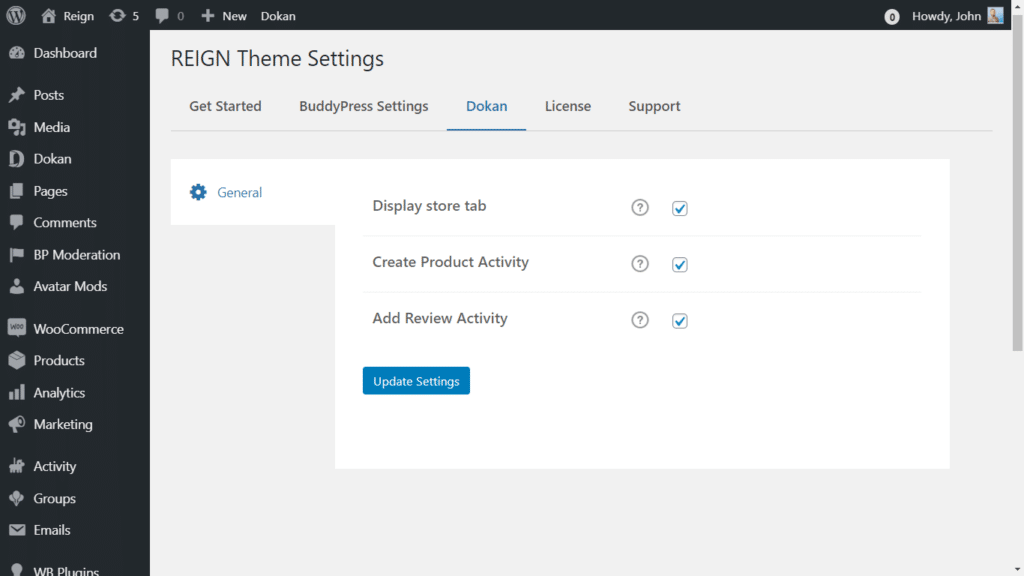Click the WordPress logo icon
The image size is (1024, 576).
16,16
